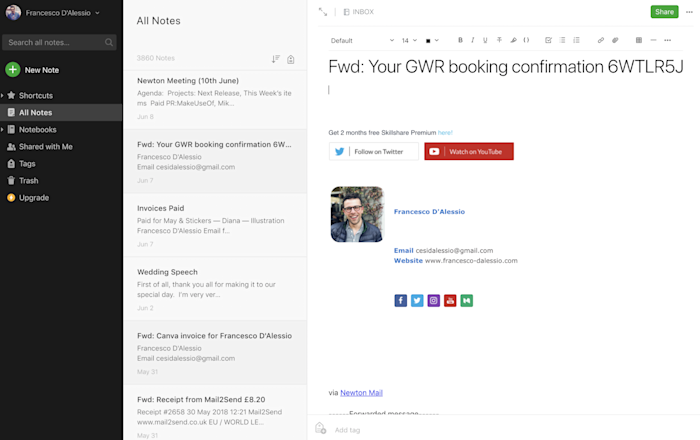
Task: Open the note options ellipsis menu
Action: (x=689, y=12)
